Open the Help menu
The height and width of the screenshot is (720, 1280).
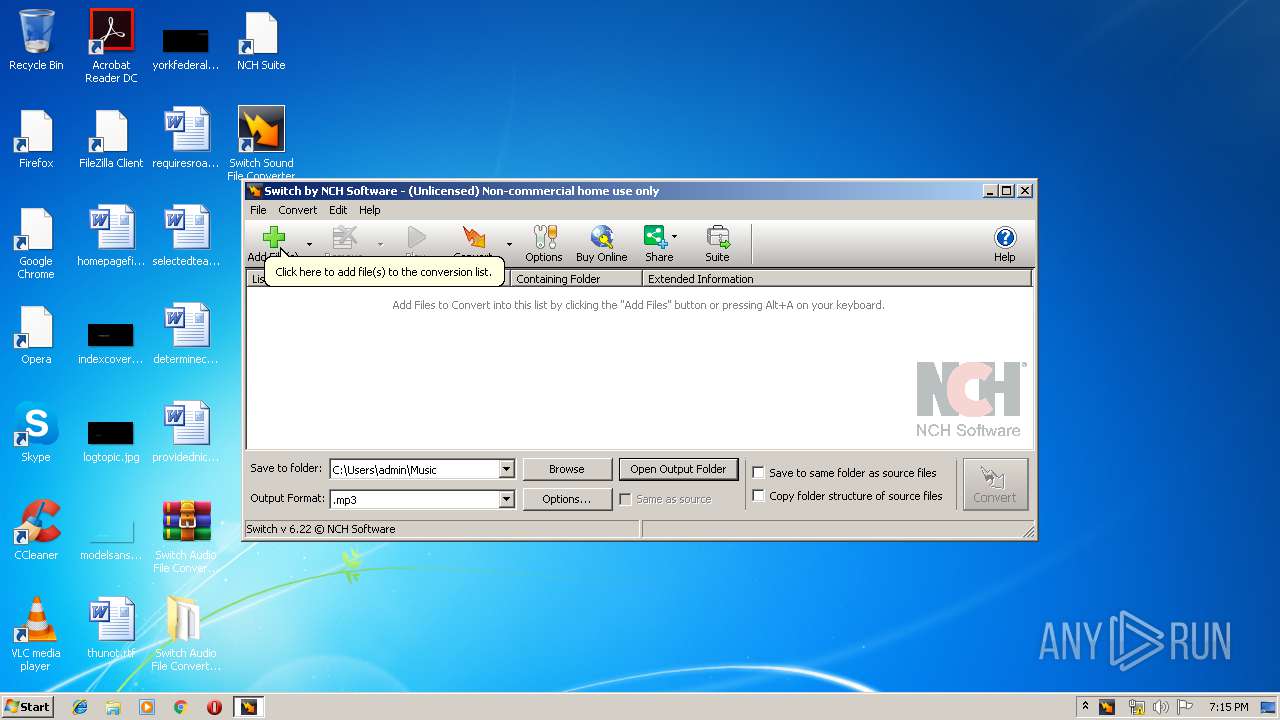370,210
